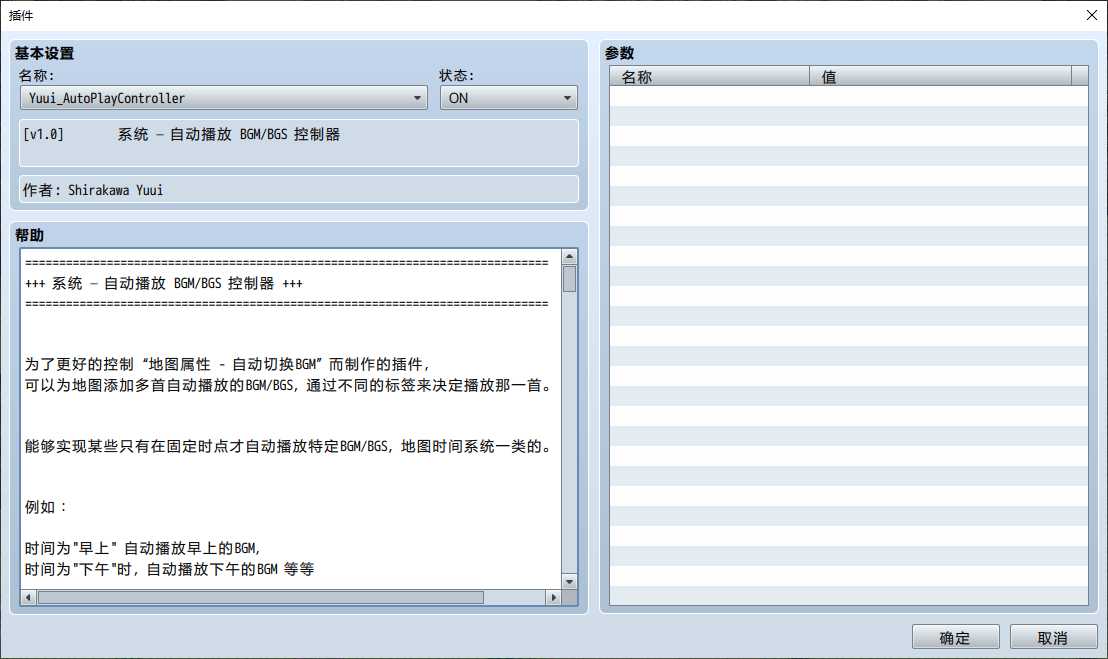This screenshot has width=1108, height=659.
Task: Click the plugin description text box
Action: tap(299, 143)
